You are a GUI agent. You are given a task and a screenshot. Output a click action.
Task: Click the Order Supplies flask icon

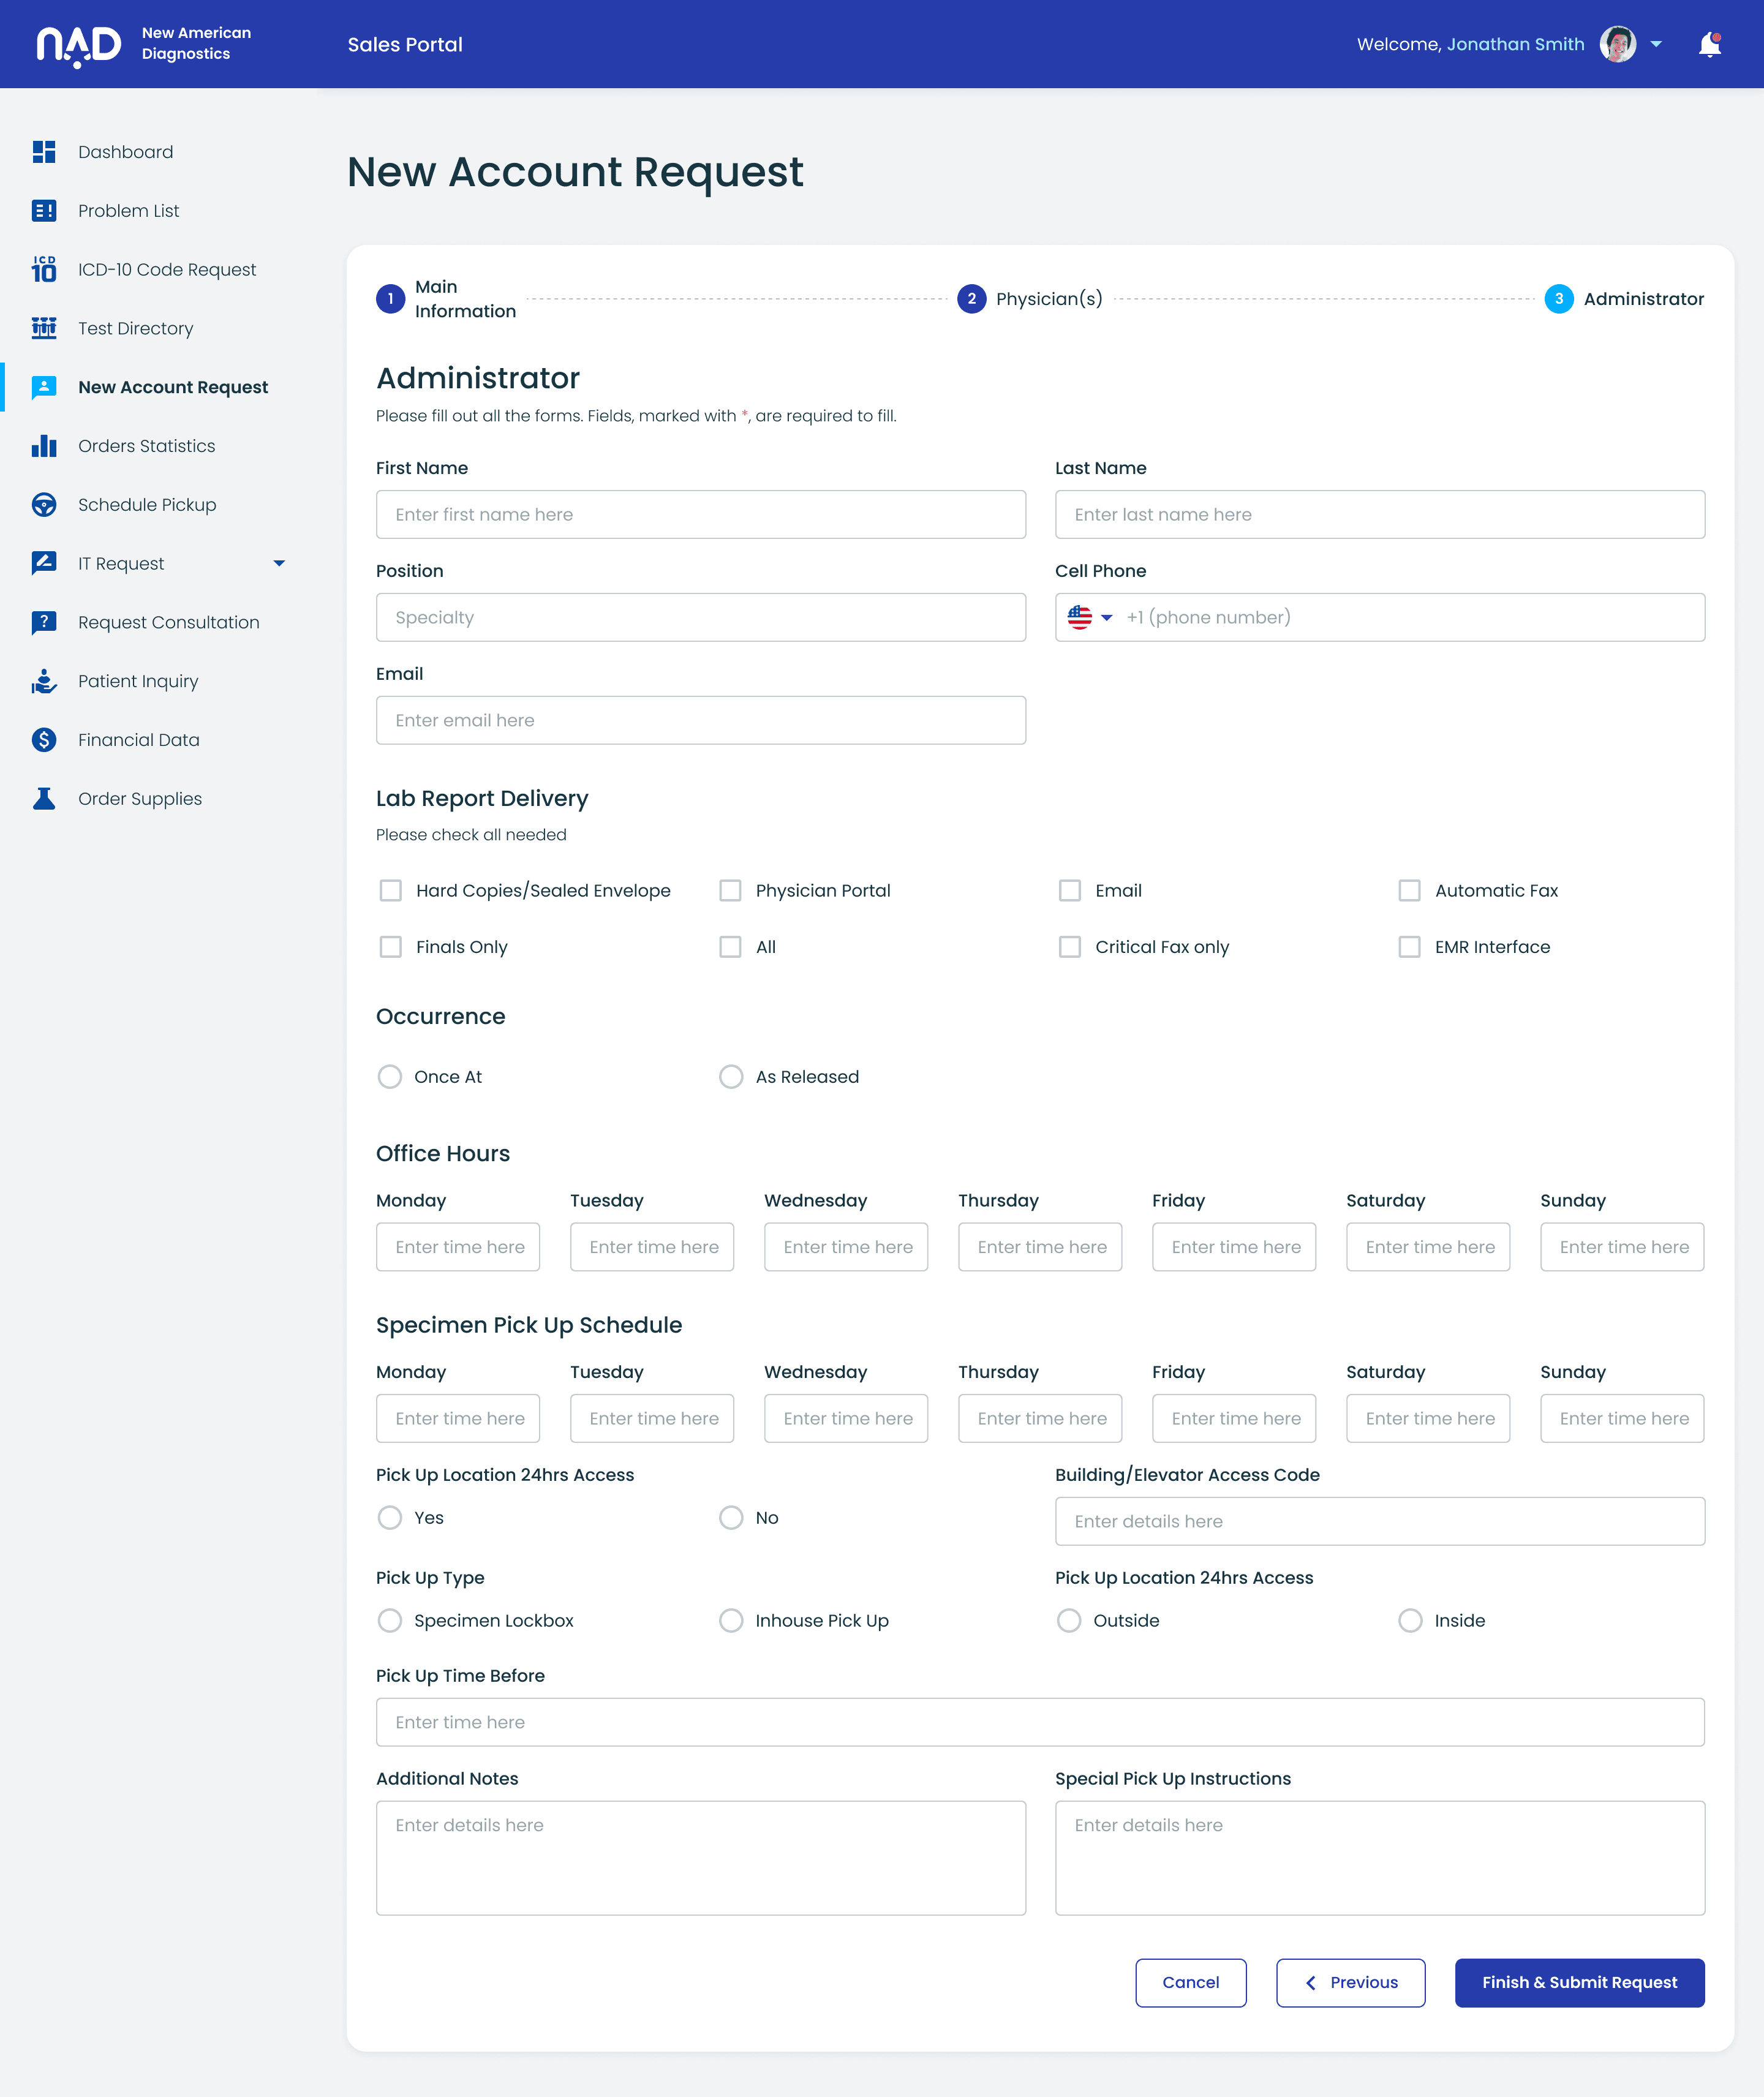pyautogui.click(x=44, y=799)
